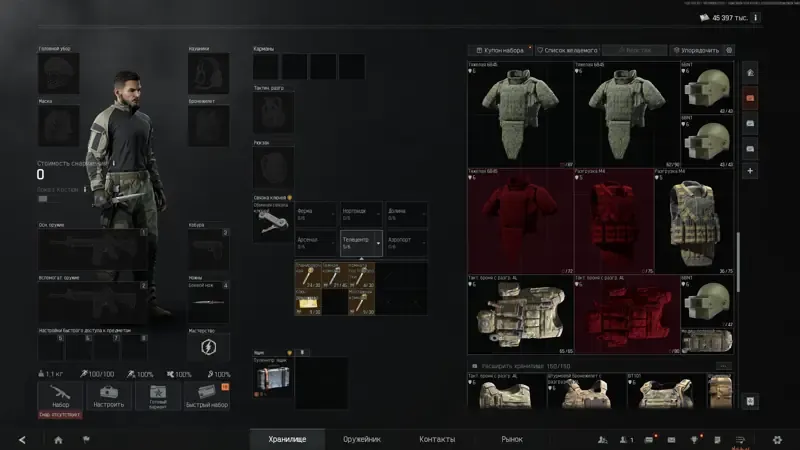Collapse the Телецентр key group dropdown
The width and height of the screenshot is (800, 450).
pos(378,243)
